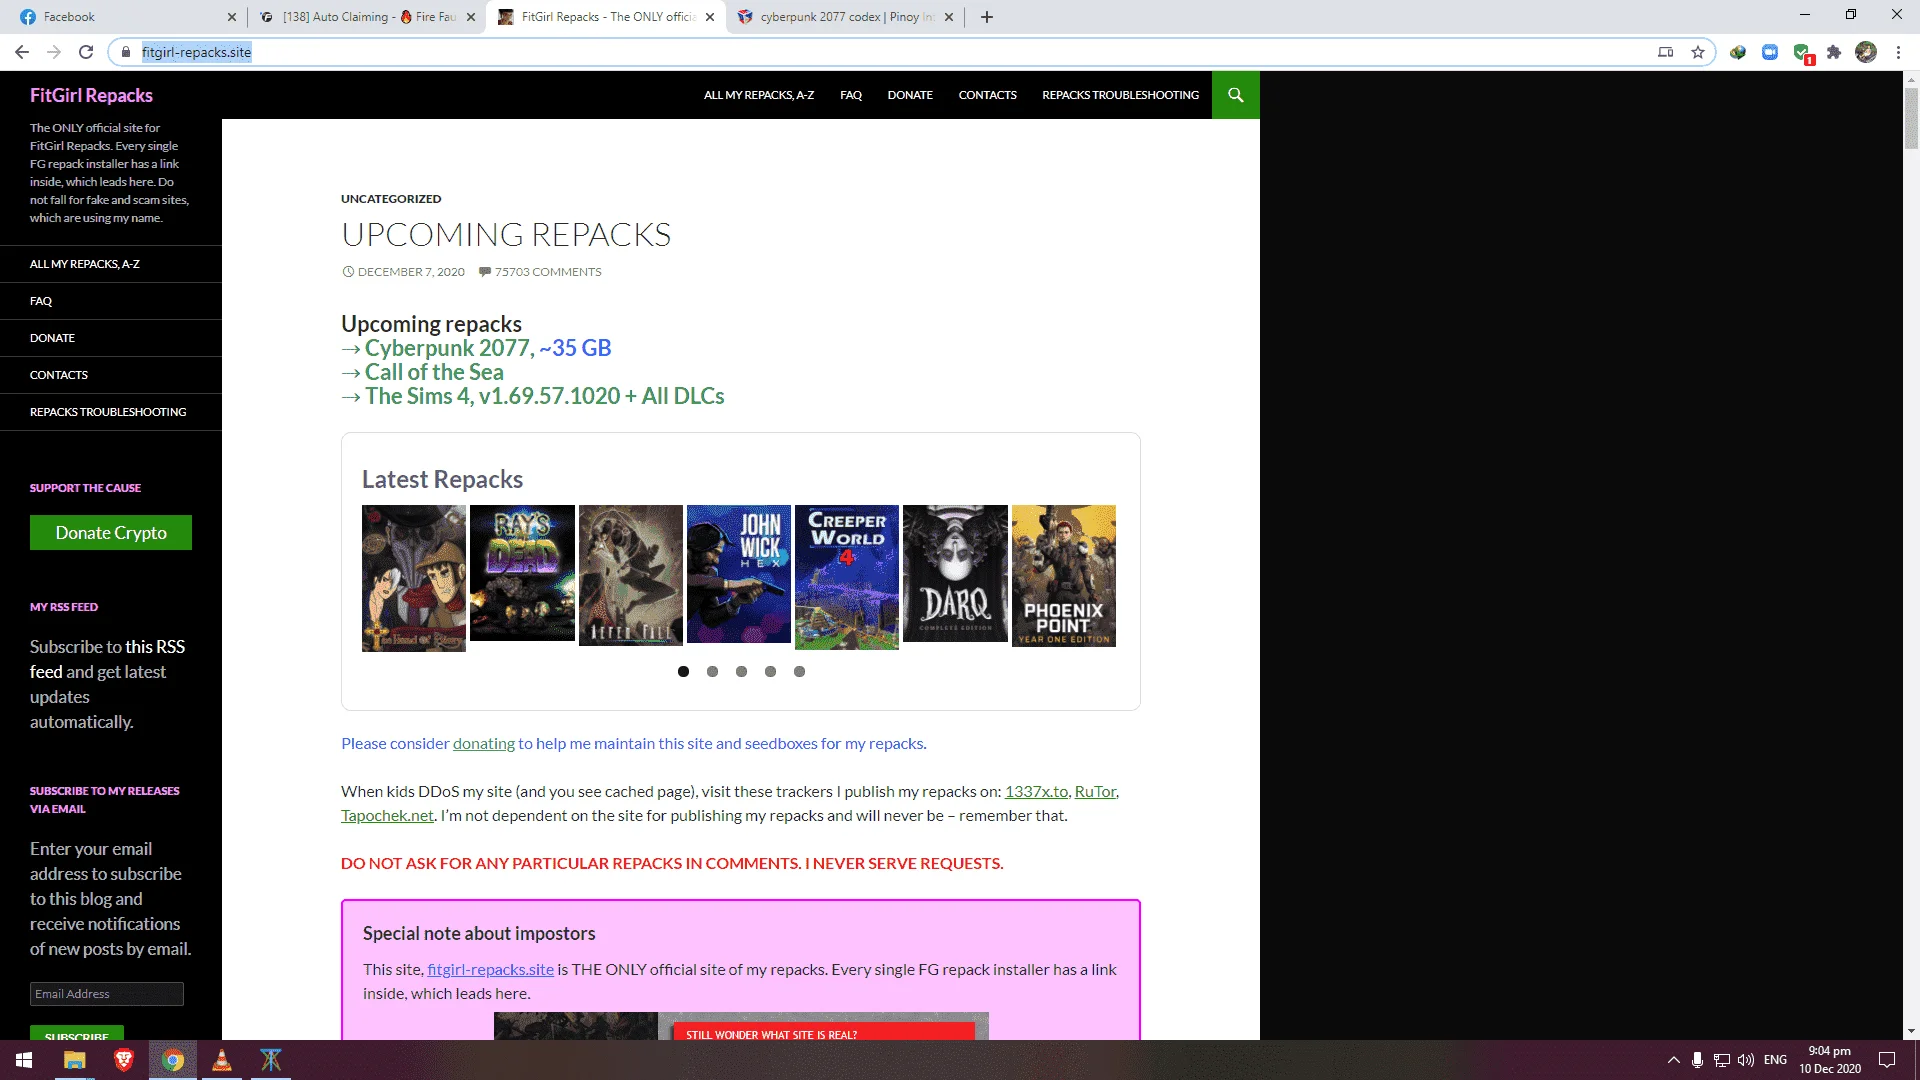
Task: Click the browser forward arrow
Action: coord(54,52)
